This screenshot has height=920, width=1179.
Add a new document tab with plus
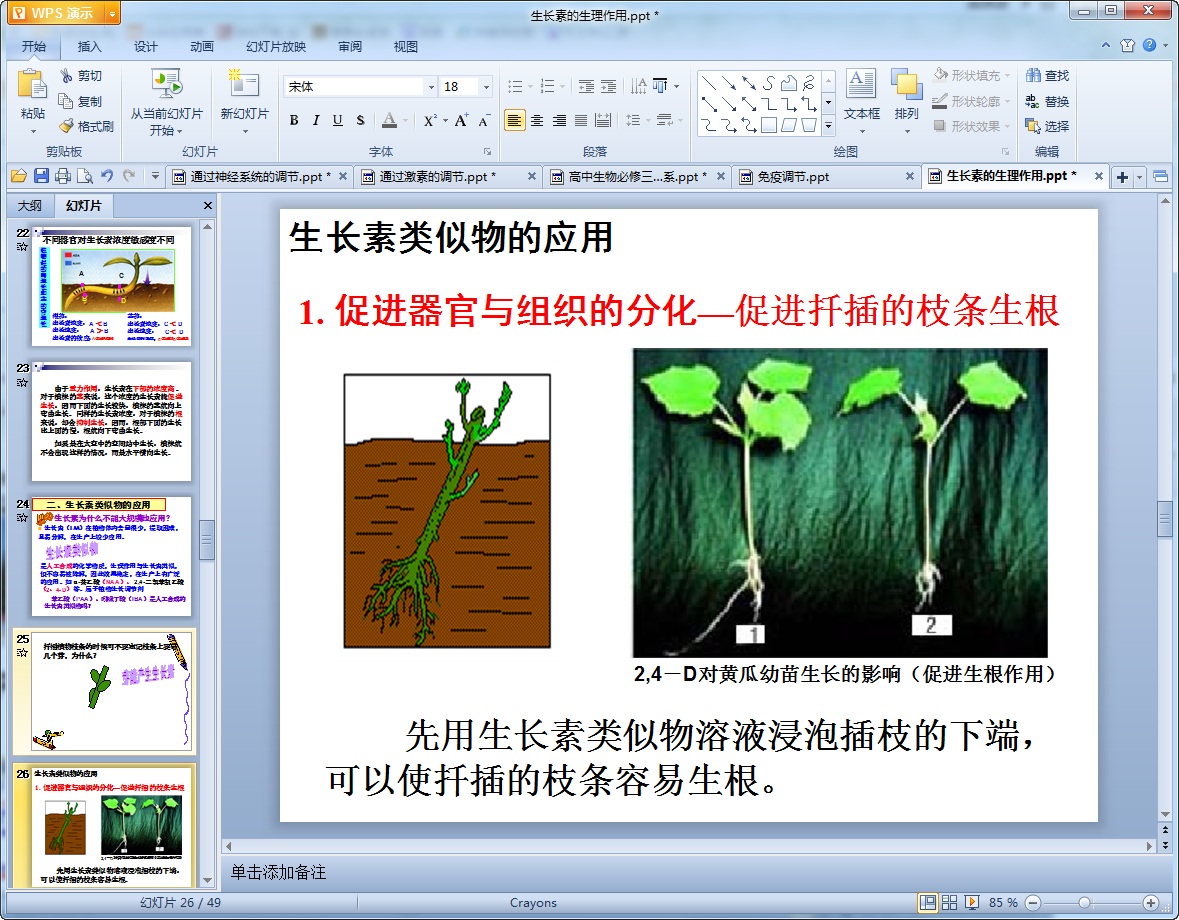[x=1122, y=177]
